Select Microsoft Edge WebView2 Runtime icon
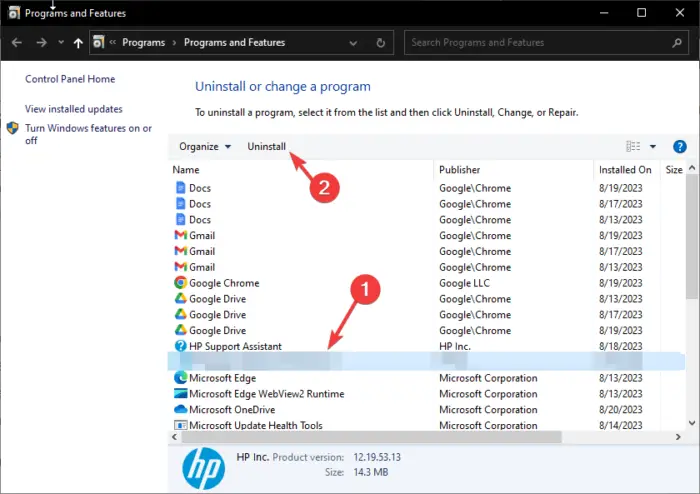 tap(180, 394)
